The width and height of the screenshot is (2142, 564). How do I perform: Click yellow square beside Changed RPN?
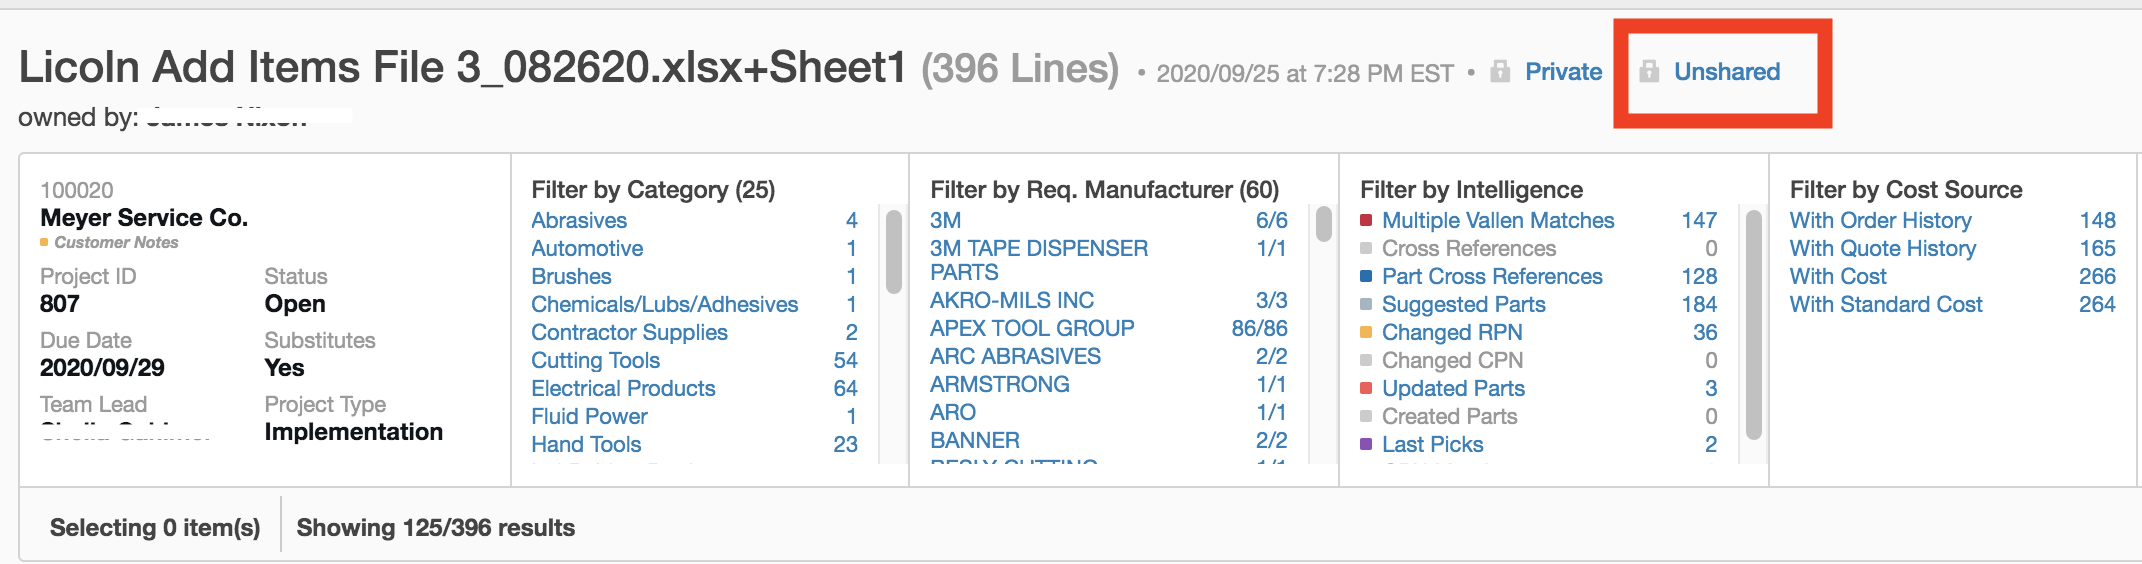(x=1366, y=332)
